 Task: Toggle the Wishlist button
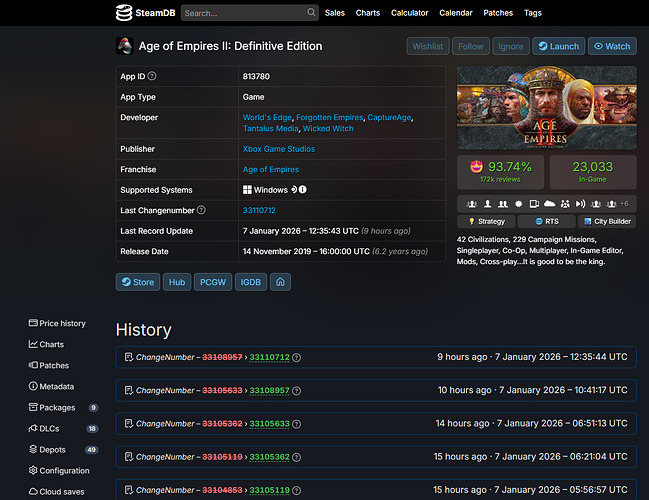point(428,46)
